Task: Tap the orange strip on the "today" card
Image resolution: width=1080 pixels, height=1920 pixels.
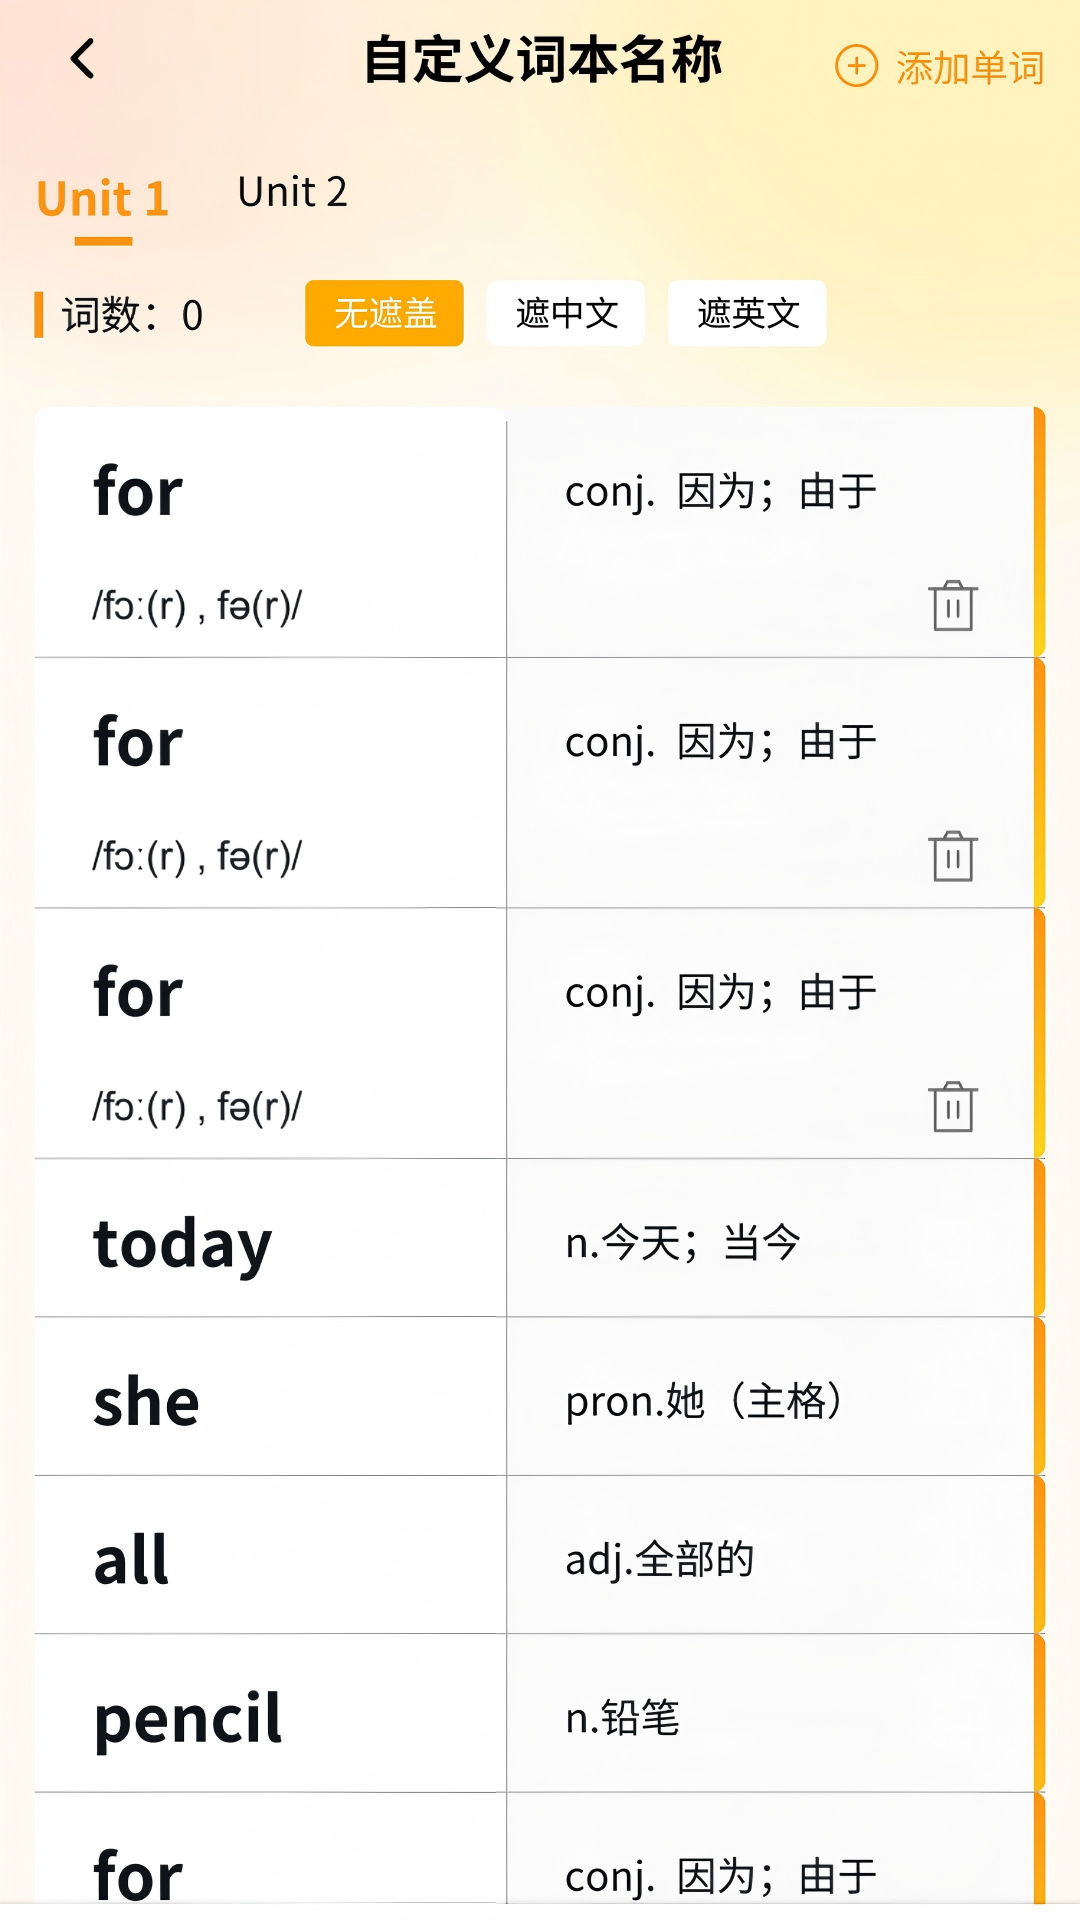Action: coord(1038,1240)
